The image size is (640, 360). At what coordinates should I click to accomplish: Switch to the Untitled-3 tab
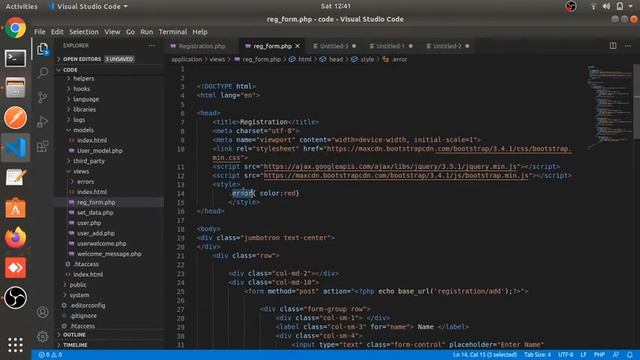(x=334, y=46)
